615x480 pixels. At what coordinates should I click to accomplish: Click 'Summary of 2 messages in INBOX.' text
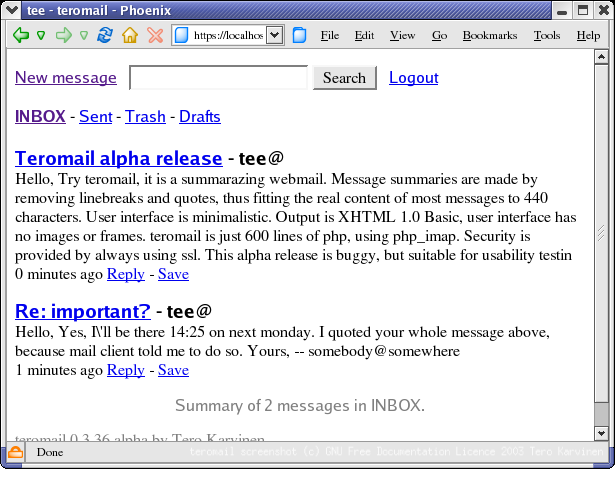coord(300,405)
